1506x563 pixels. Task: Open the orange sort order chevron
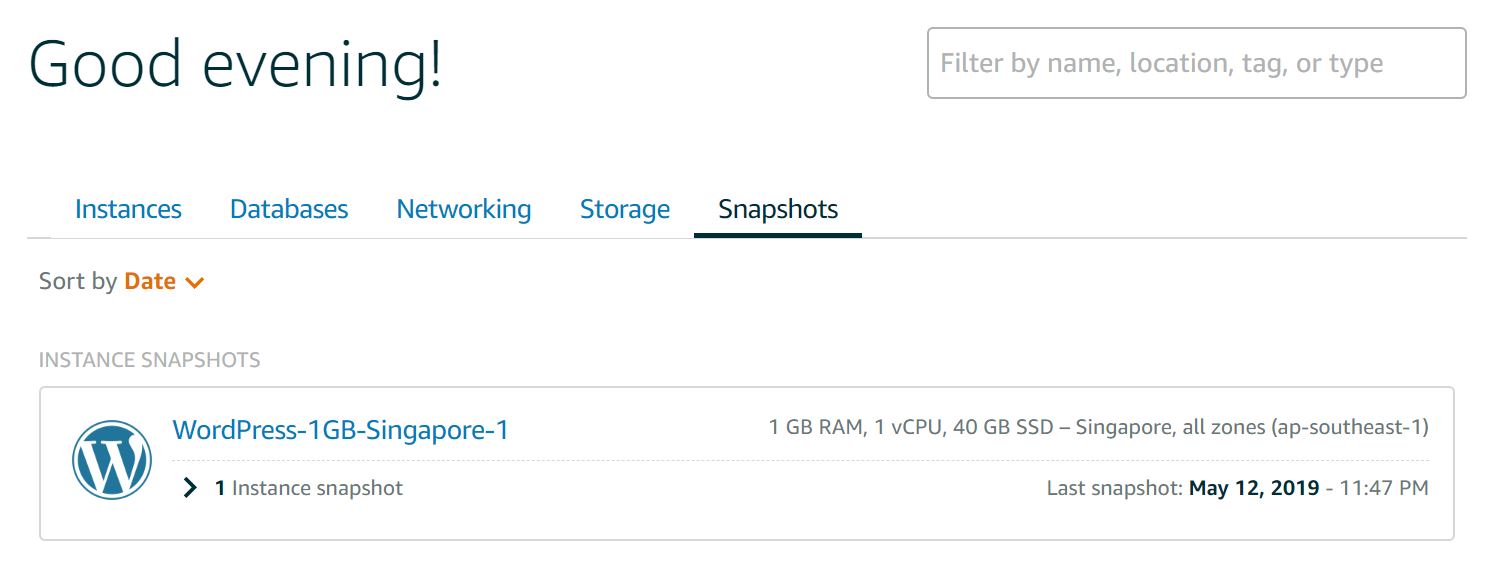point(195,283)
